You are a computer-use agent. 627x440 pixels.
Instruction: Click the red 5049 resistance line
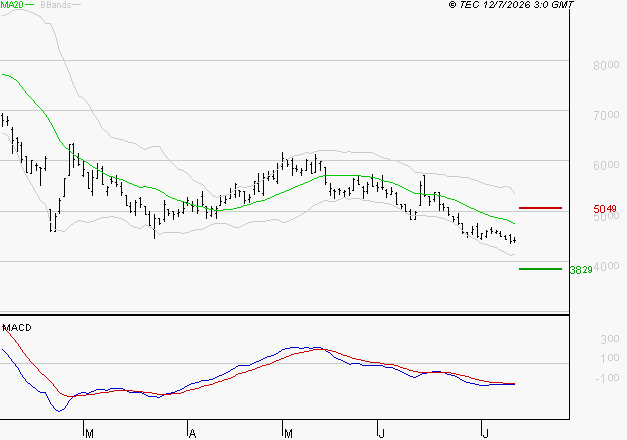coord(540,208)
